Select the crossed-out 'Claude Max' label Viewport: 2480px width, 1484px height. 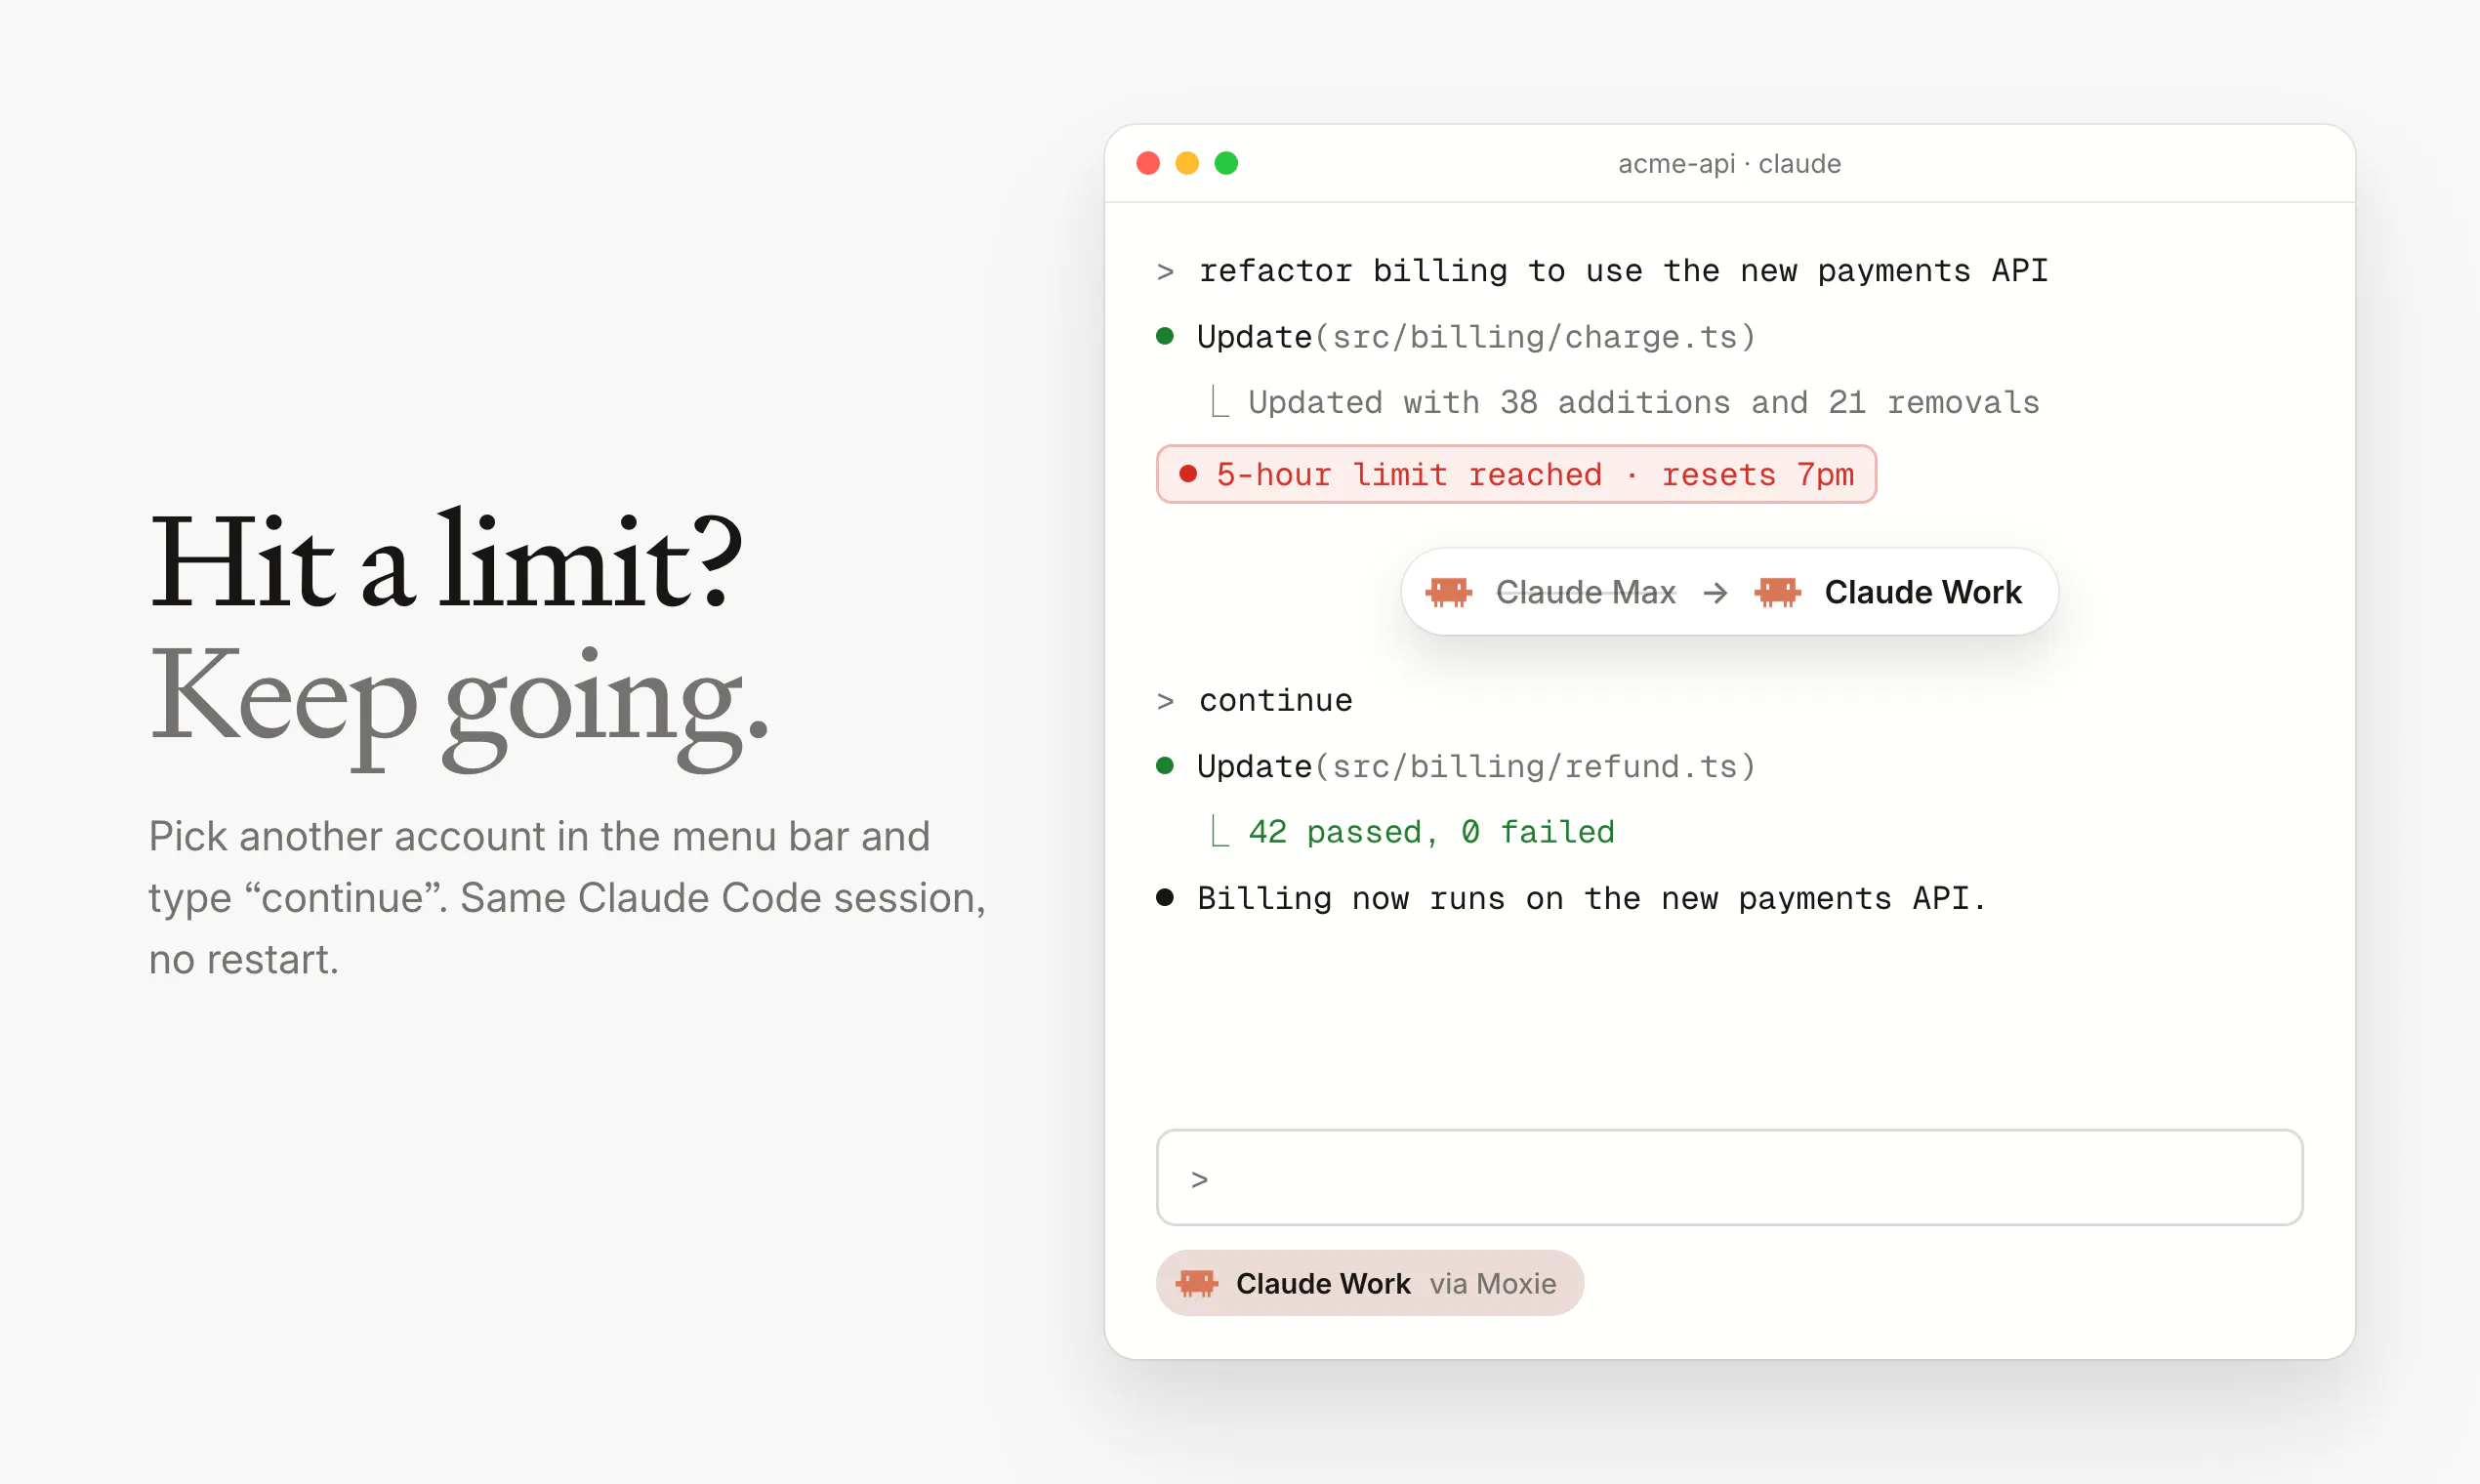coord(1585,592)
